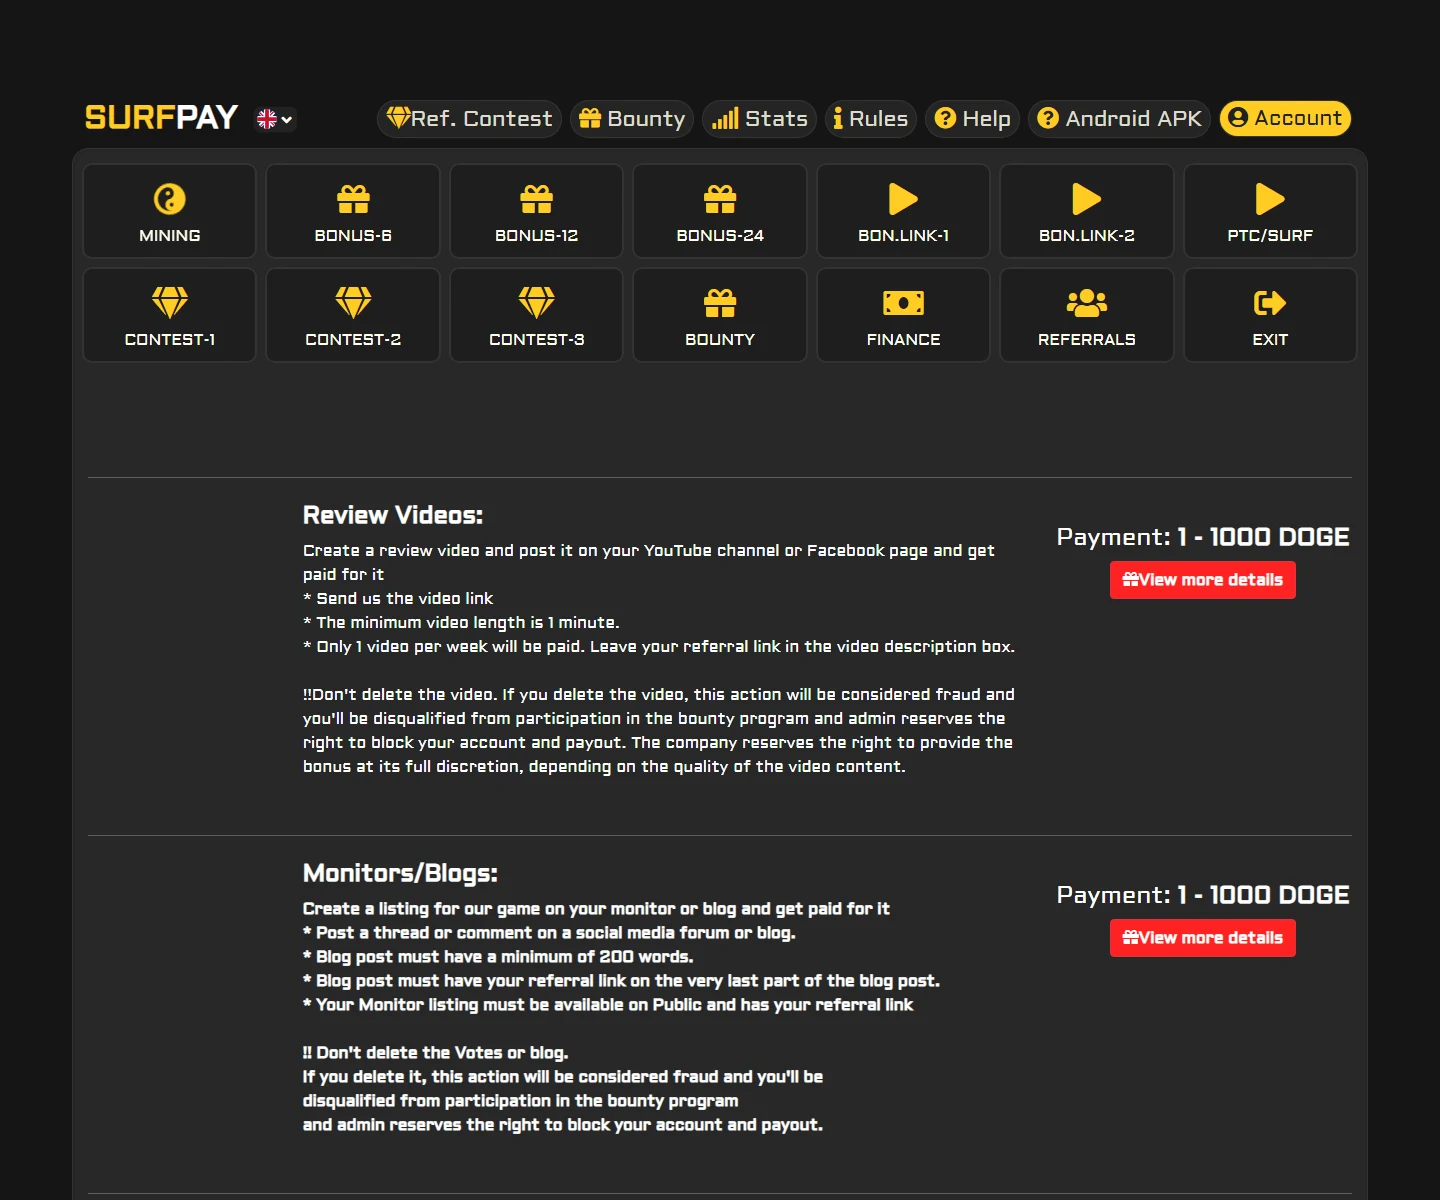Go to Stats in top navigation

[759, 119]
